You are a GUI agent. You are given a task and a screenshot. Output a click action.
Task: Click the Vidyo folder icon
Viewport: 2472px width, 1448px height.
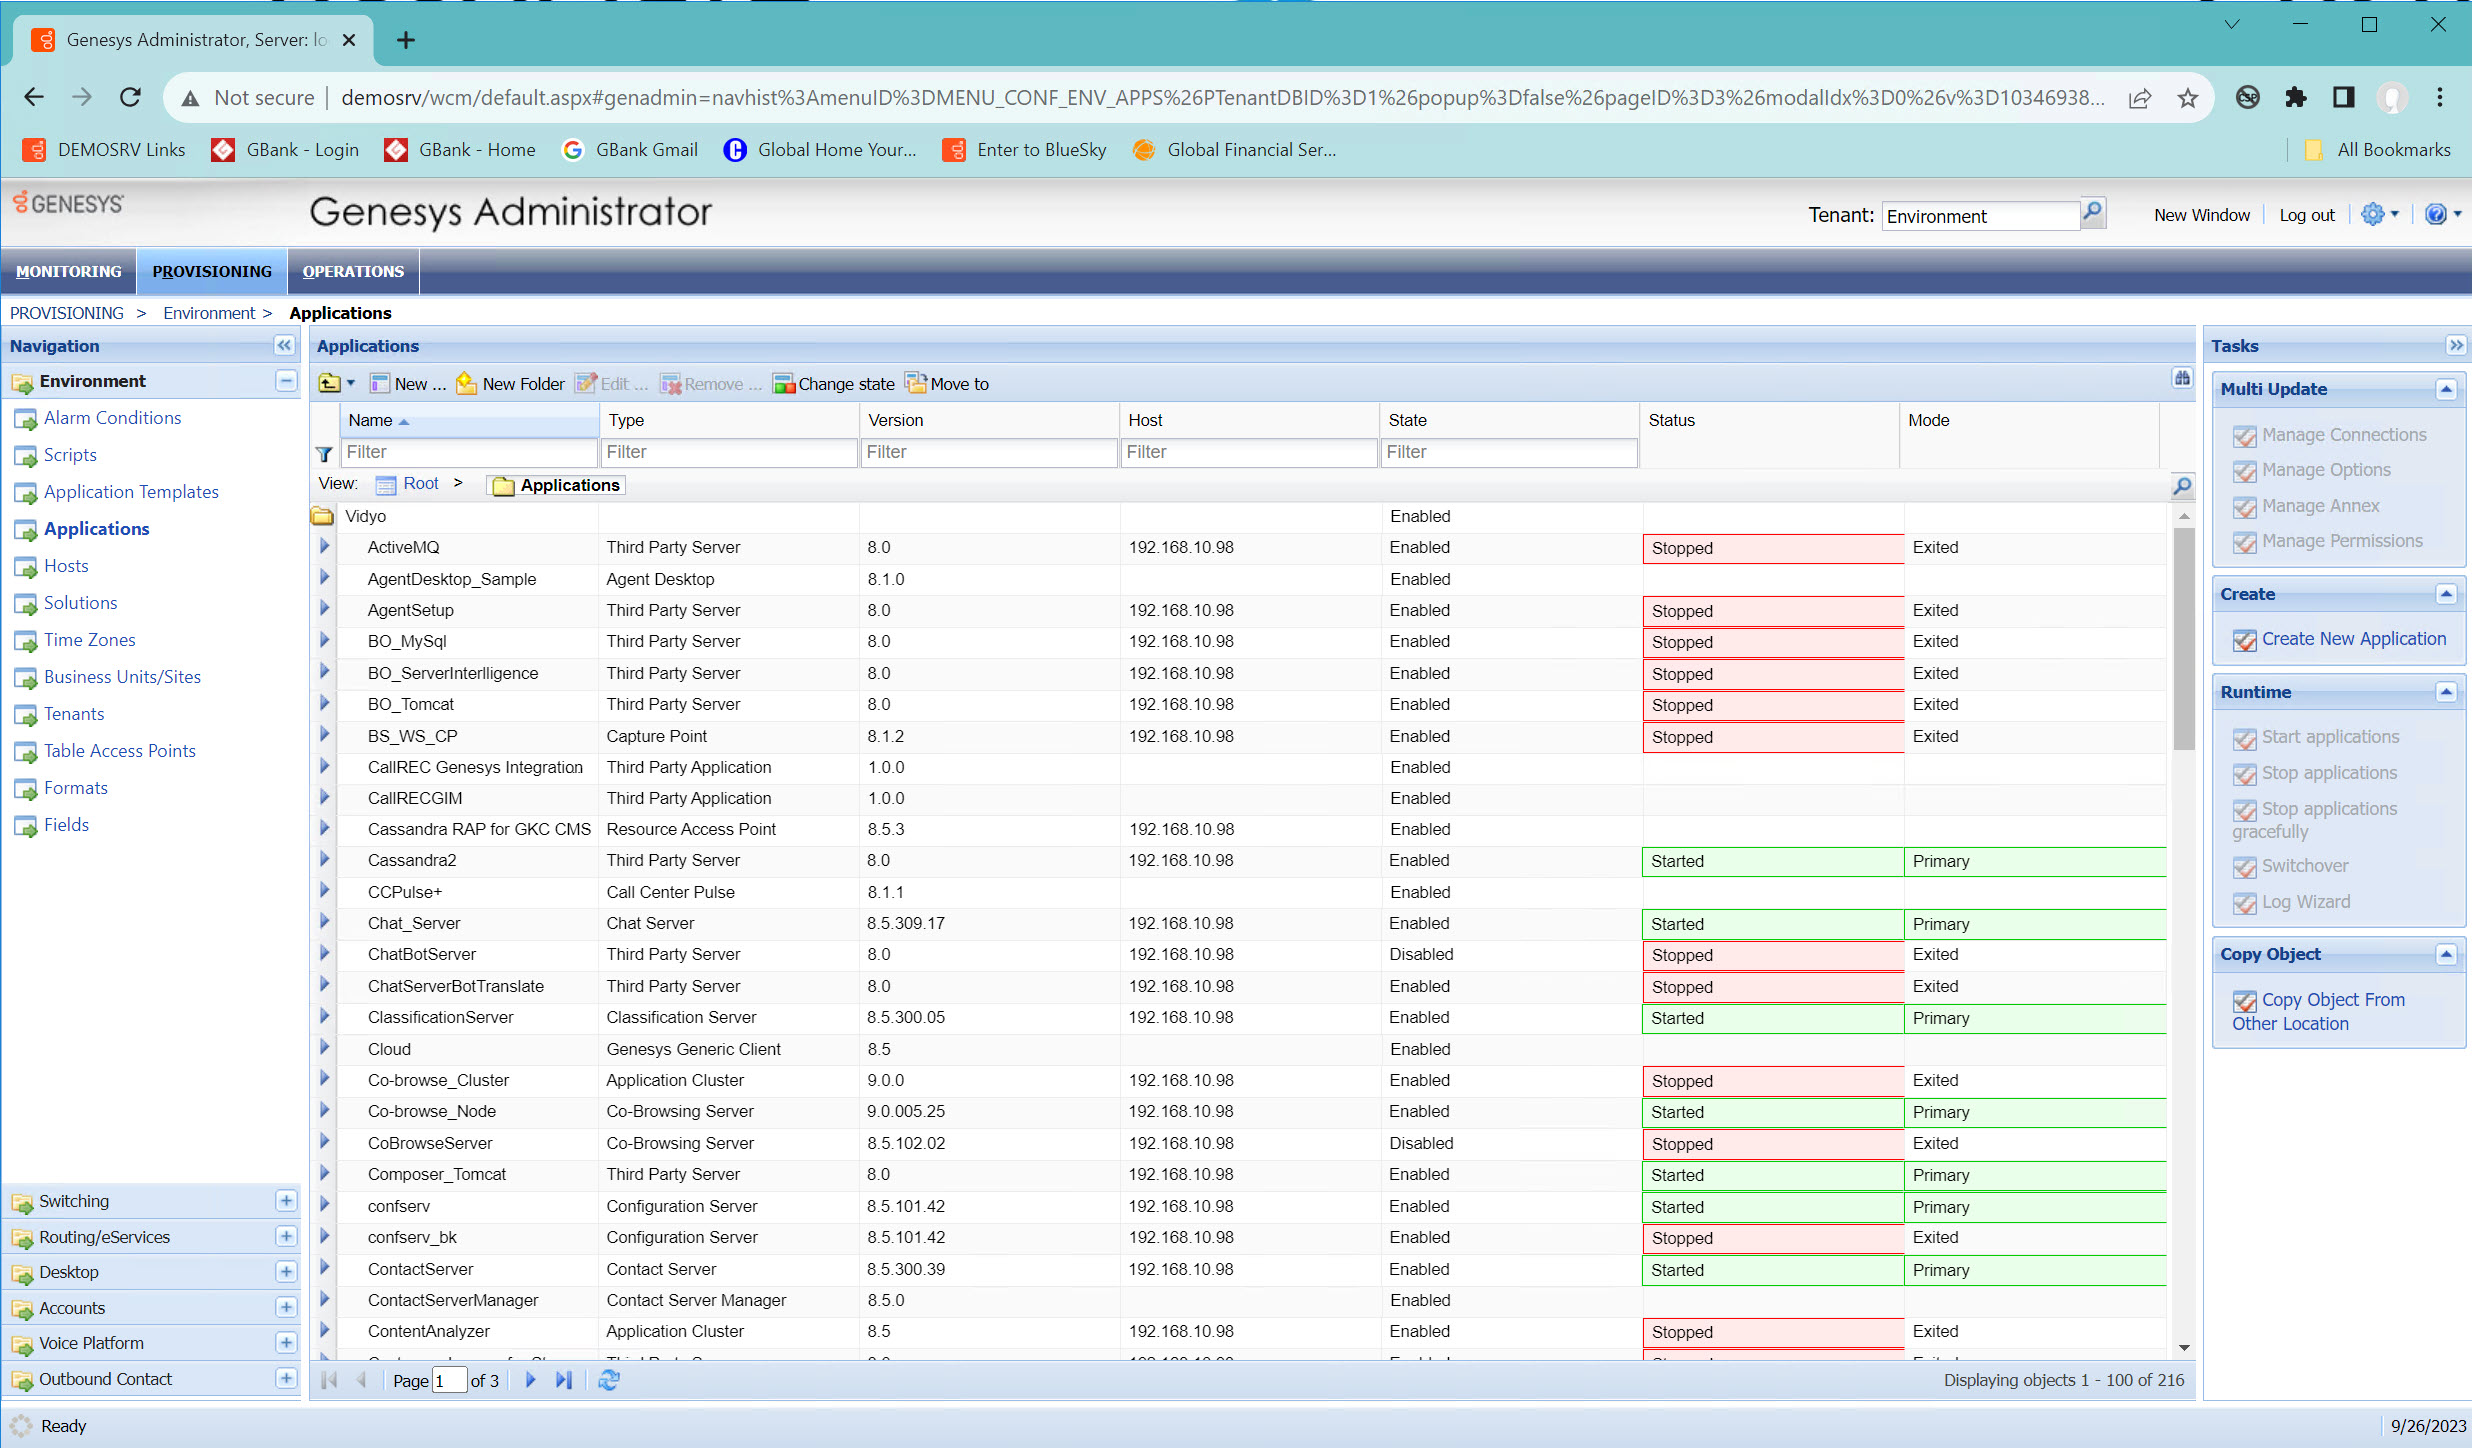coord(322,516)
